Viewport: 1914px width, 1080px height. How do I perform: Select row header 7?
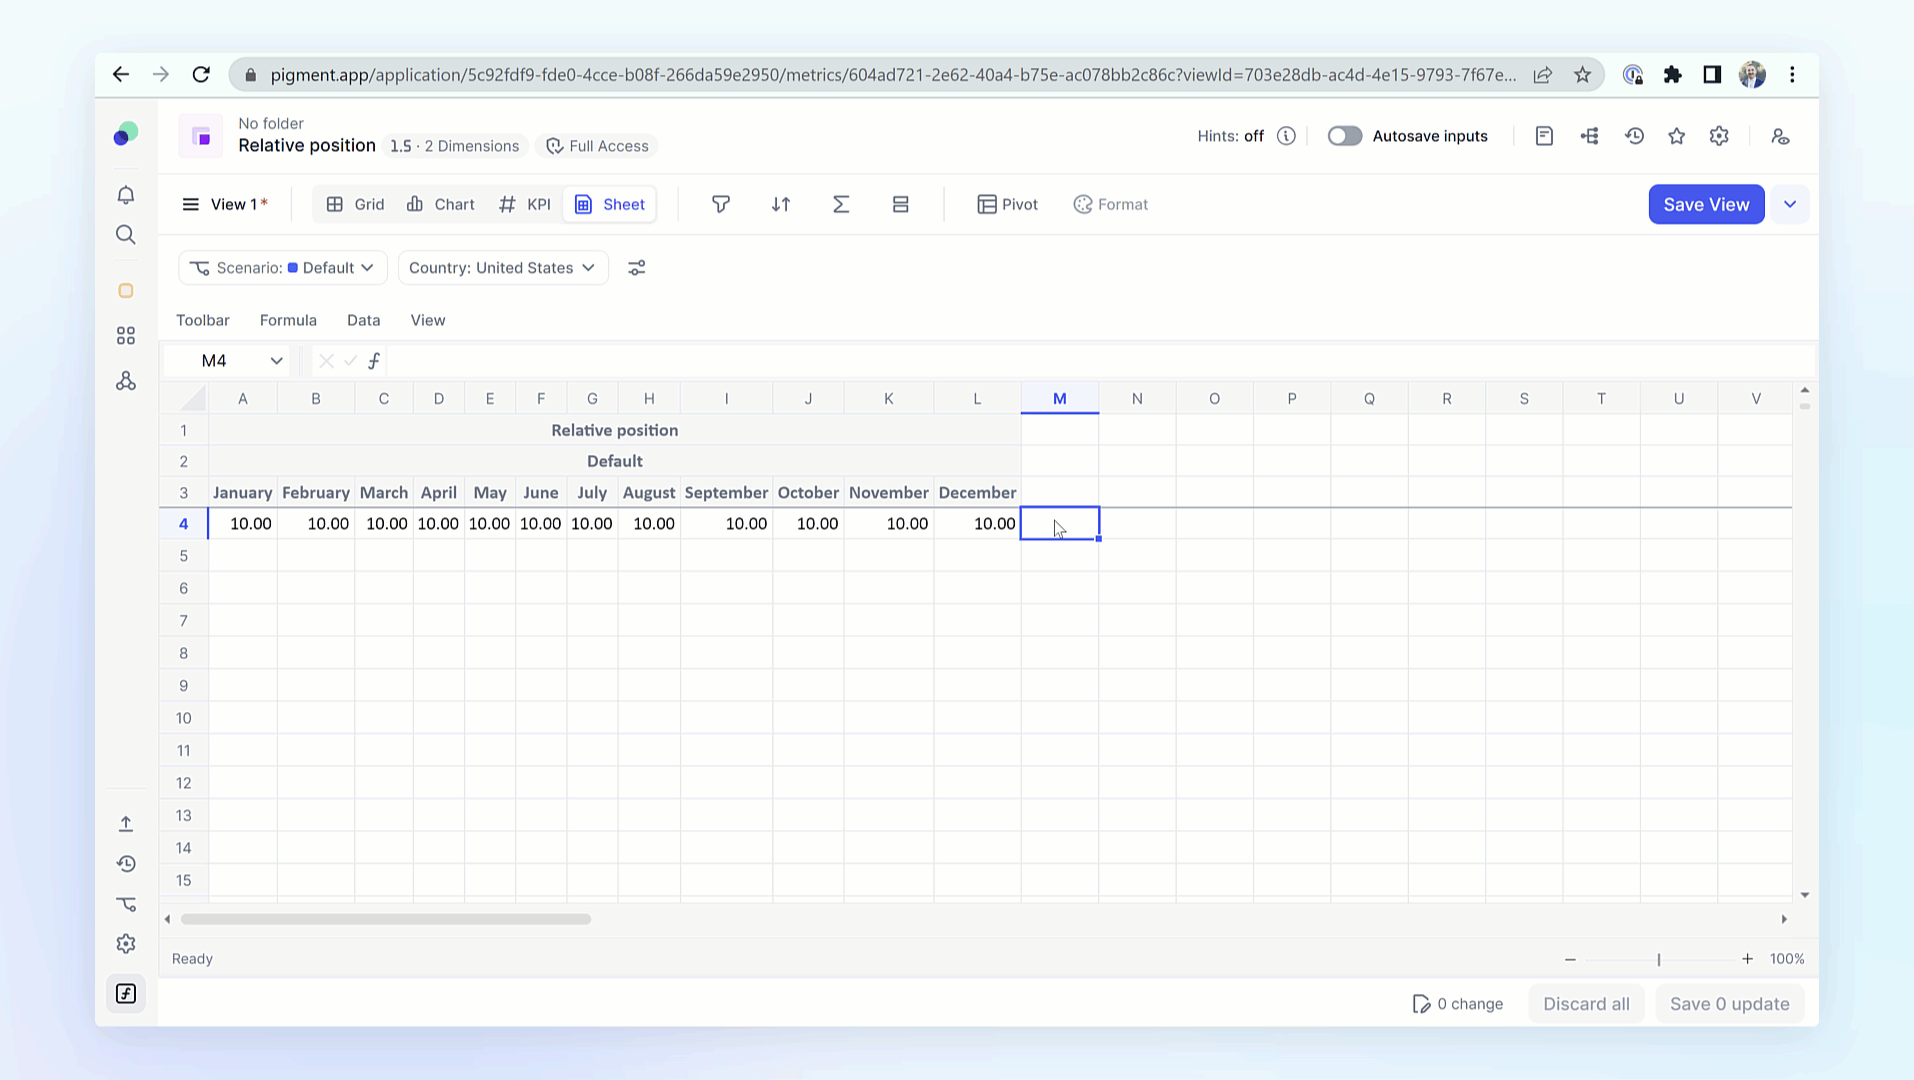(184, 621)
